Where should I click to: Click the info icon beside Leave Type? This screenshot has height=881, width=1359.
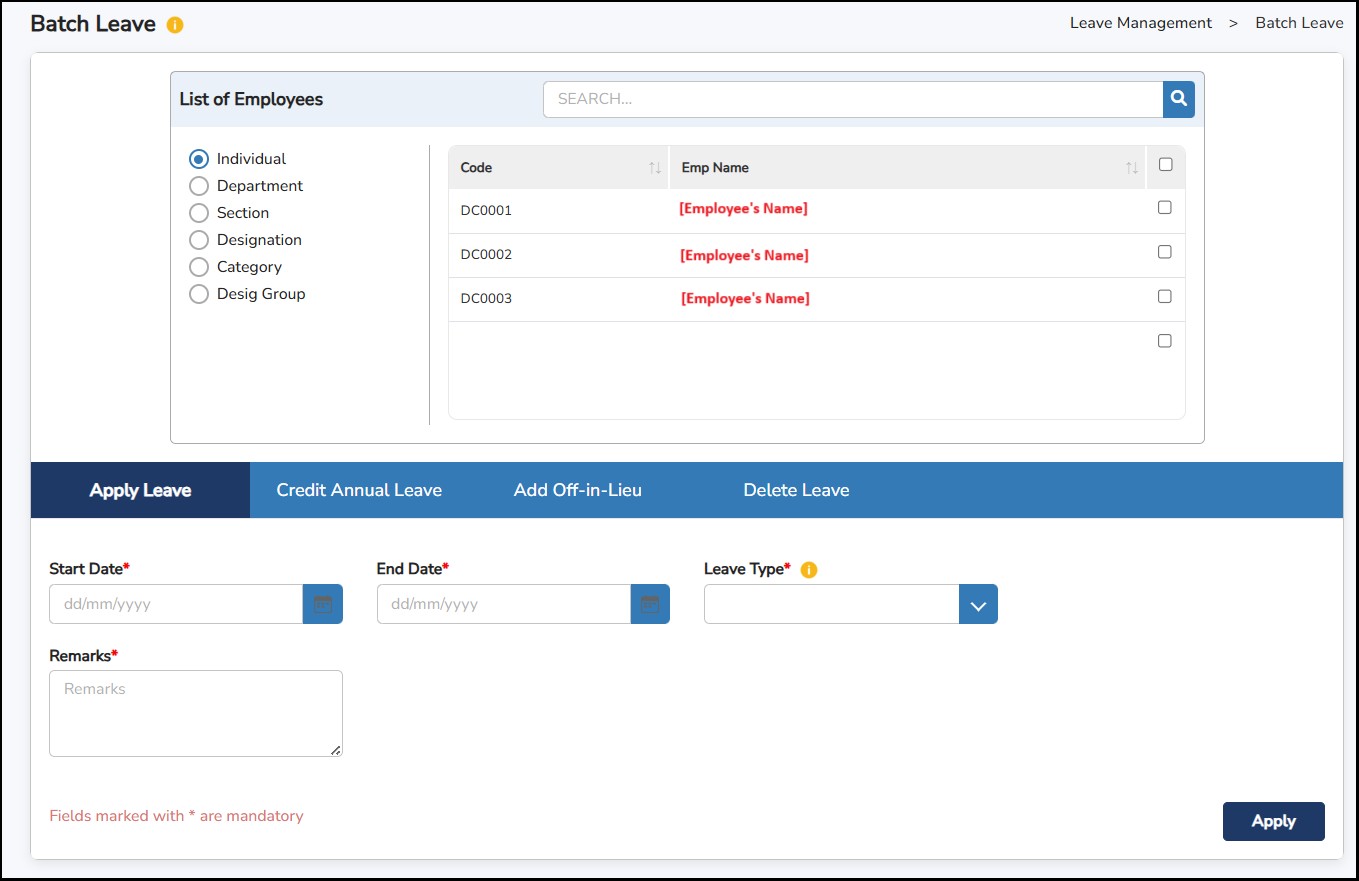pyautogui.click(x=808, y=569)
